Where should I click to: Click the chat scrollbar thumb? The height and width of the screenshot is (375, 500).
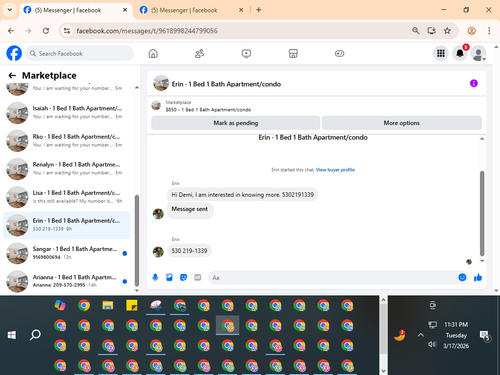482,213
